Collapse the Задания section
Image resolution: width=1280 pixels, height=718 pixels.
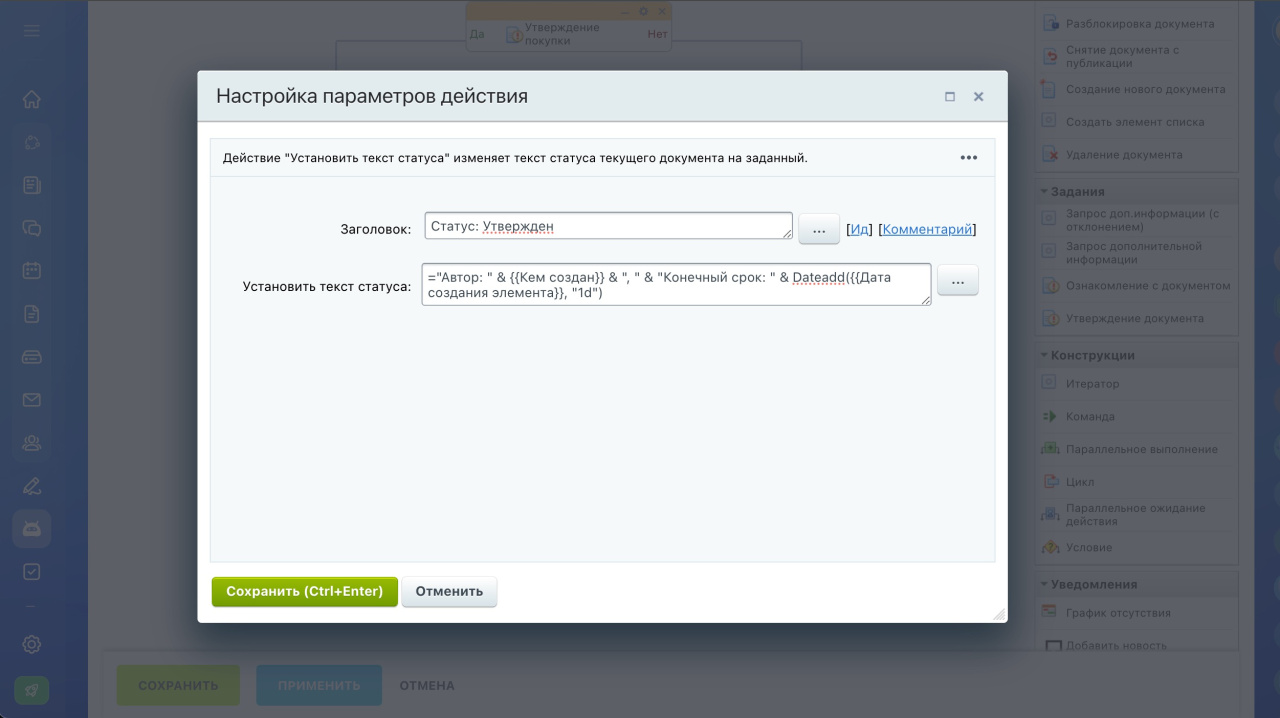pos(1138,191)
